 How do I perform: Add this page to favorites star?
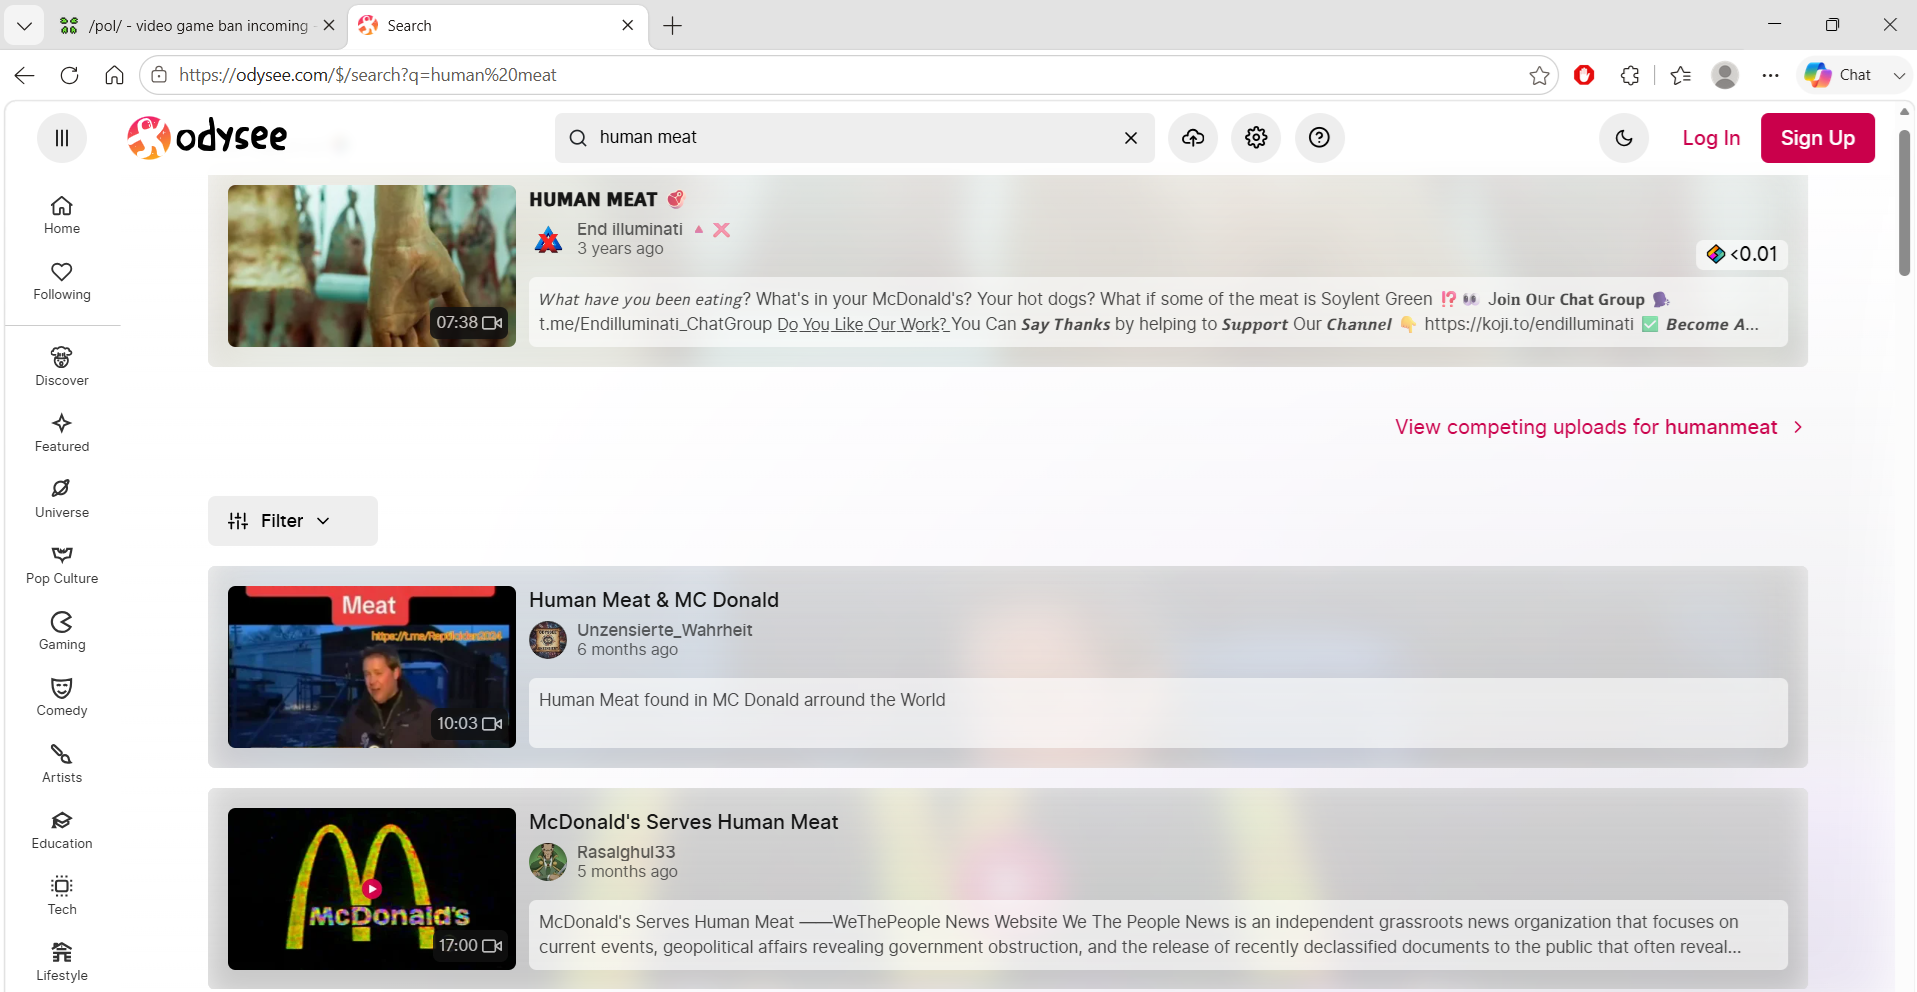click(1539, 75)
